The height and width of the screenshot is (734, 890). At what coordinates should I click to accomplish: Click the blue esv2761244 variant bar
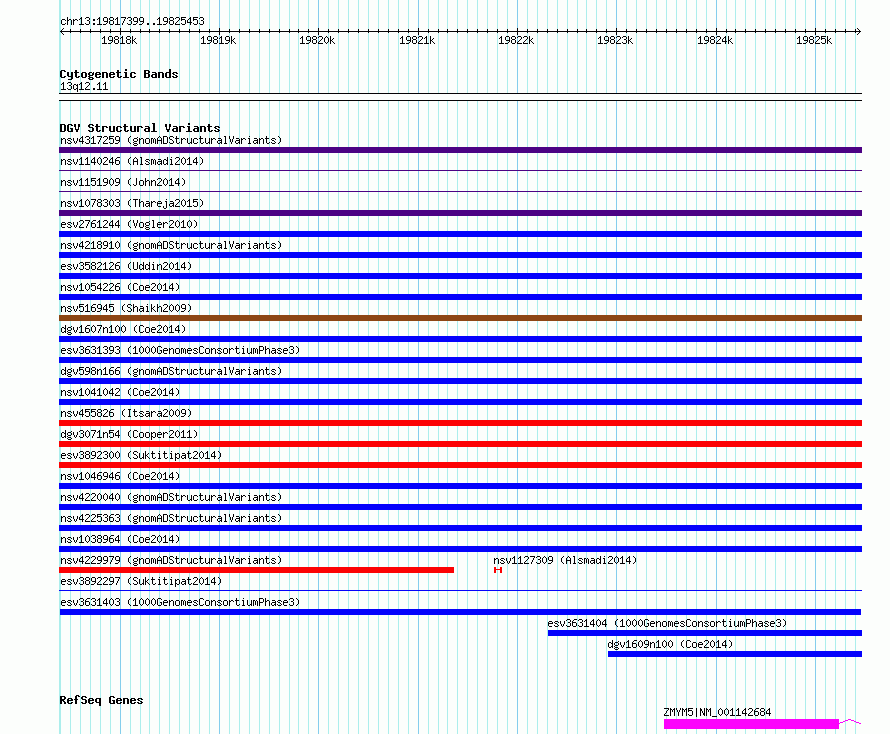(x=460, y=234)
